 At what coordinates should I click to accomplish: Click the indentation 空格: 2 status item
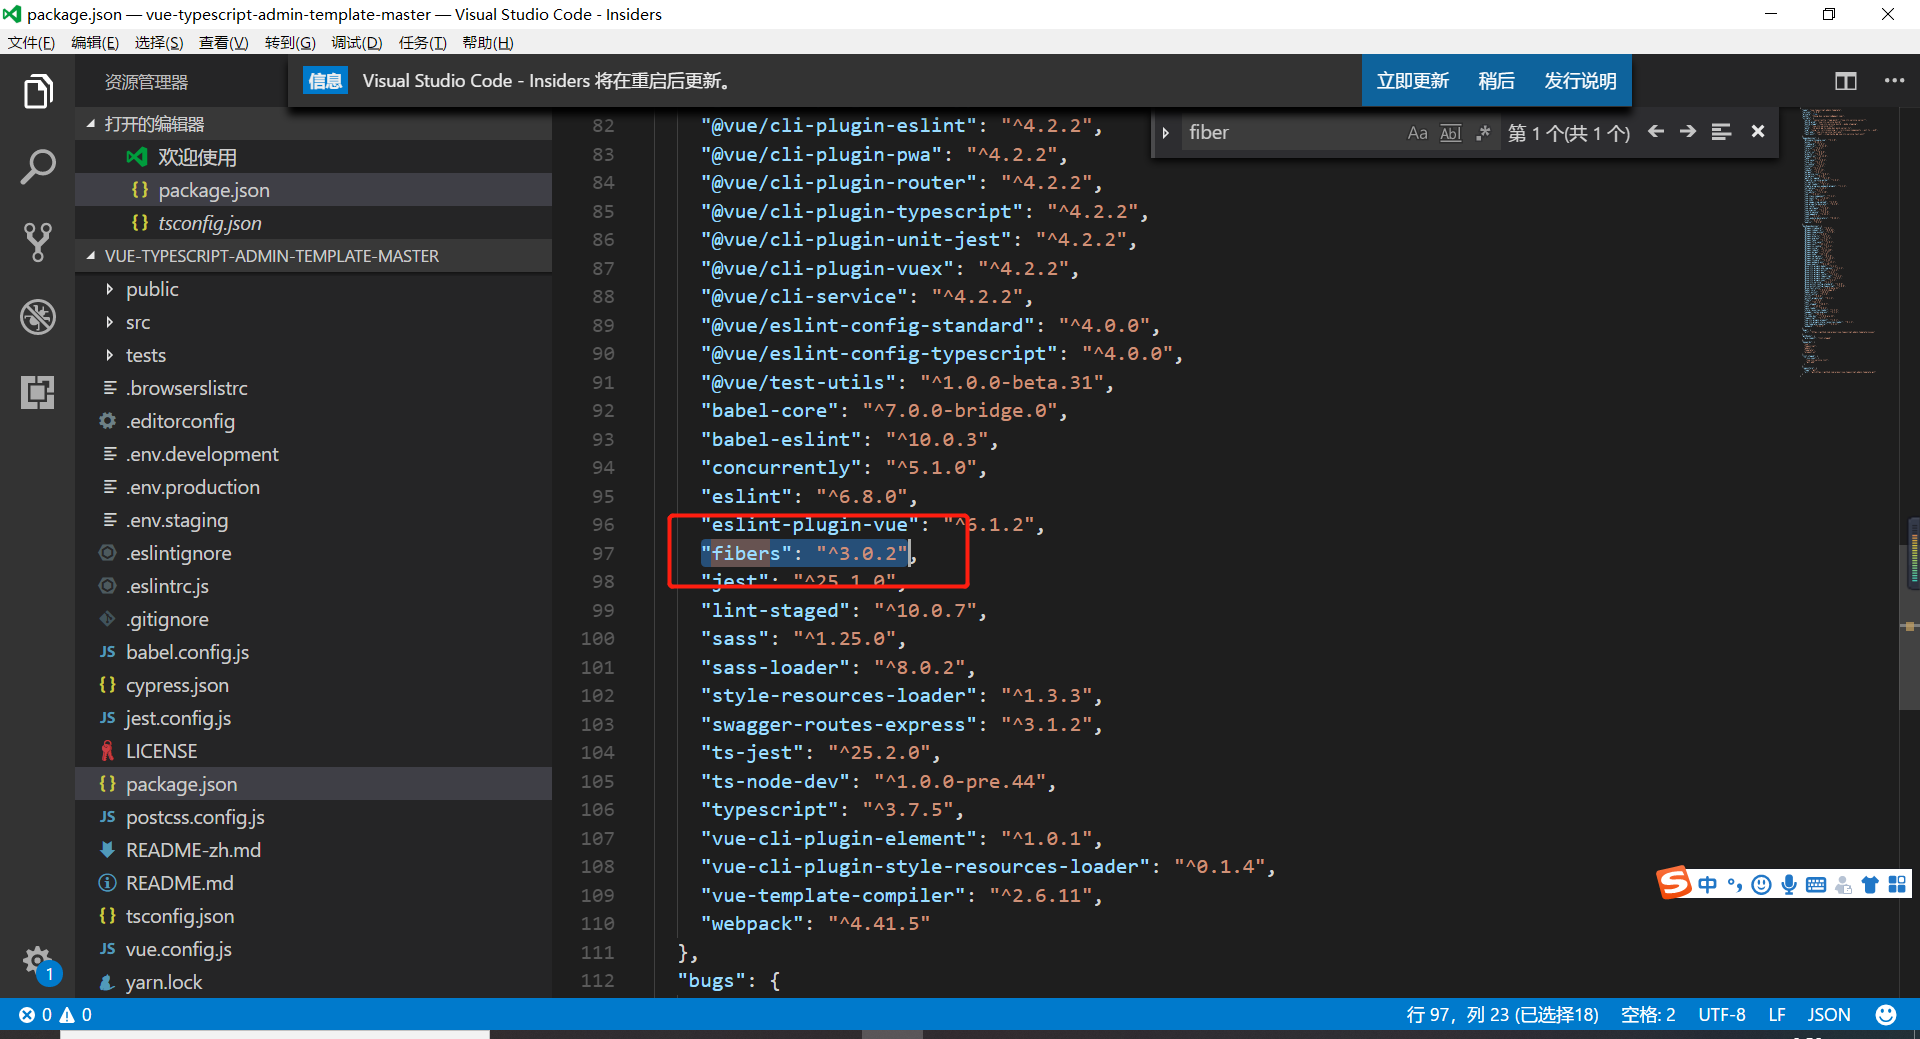pyautogui.click(x=1648, y=1014)
